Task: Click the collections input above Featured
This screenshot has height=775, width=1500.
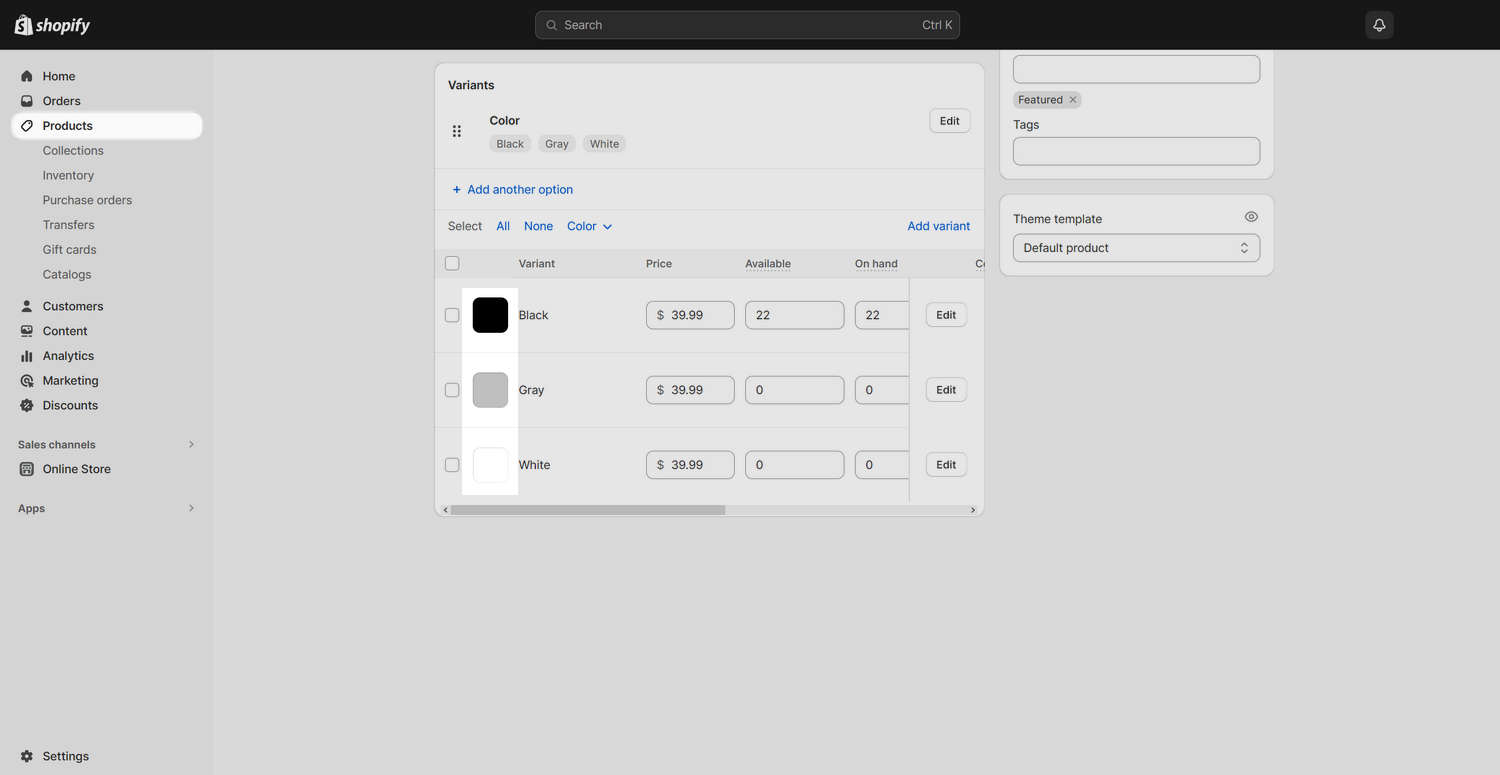Action: tap(1136, 69)
